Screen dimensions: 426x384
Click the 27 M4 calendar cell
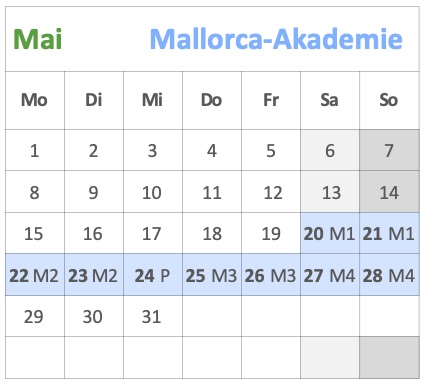(x=330, y=275)
